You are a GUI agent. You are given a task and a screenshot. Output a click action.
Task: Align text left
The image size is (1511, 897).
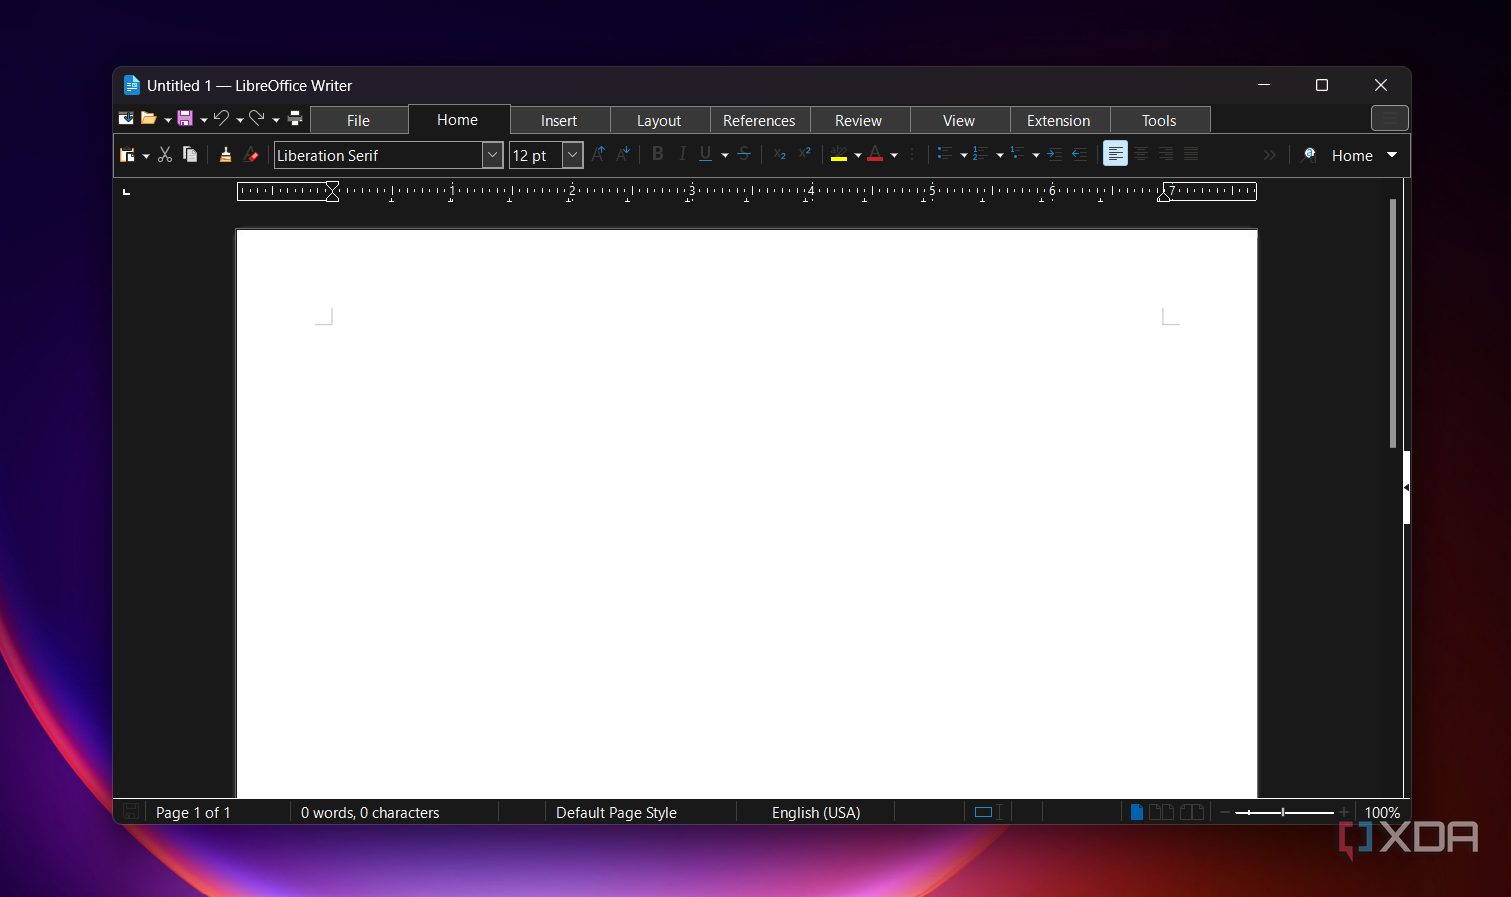tap(1115, 154)
